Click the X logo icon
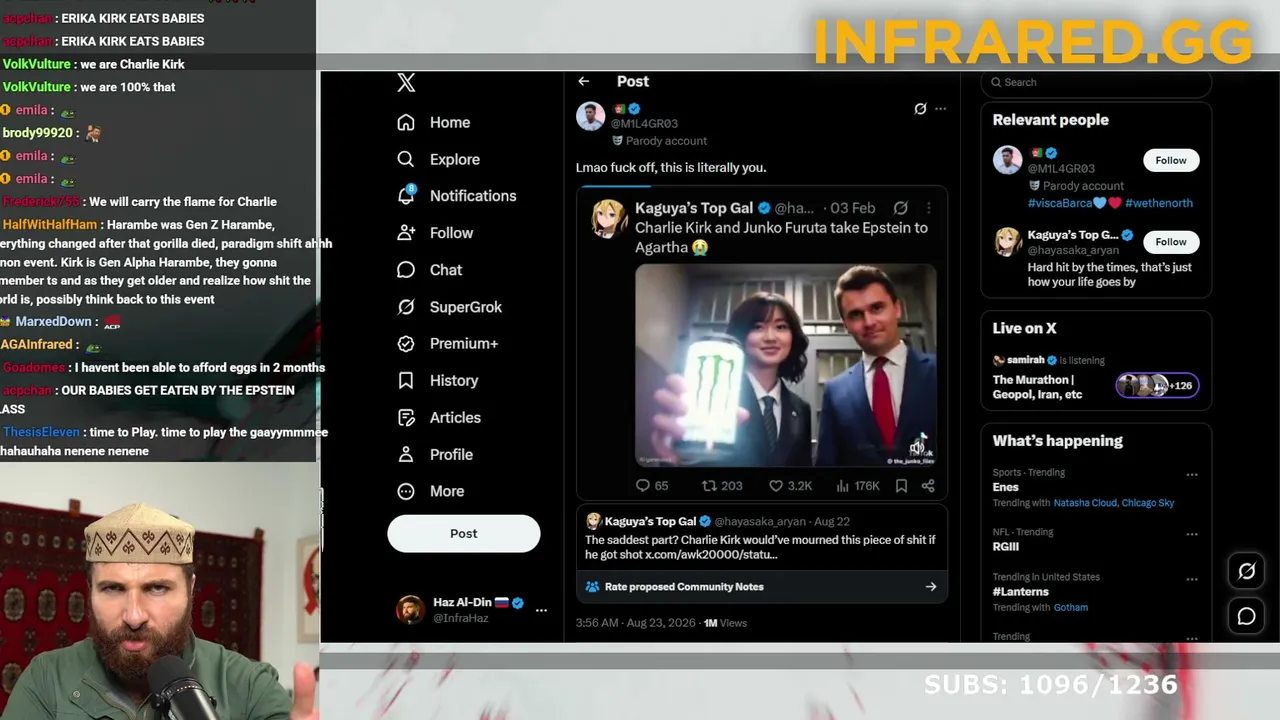Viewport: 1280px width, 720px height. [406, 83]
